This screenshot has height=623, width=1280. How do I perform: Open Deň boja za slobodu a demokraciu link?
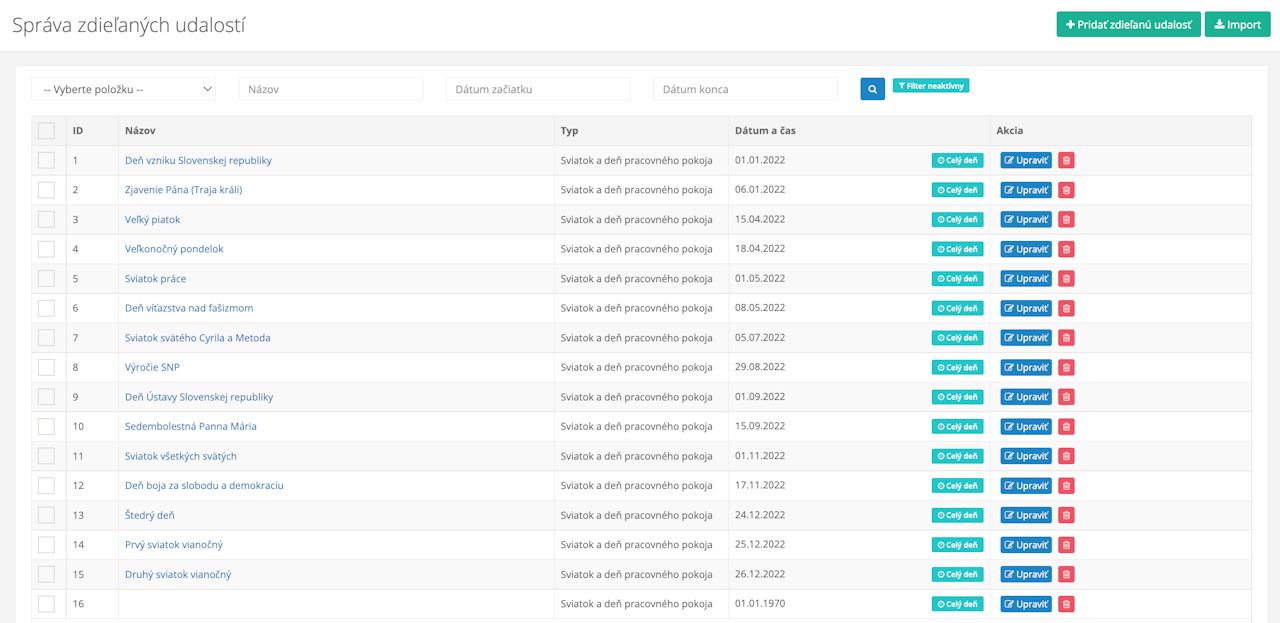point(204,485)
